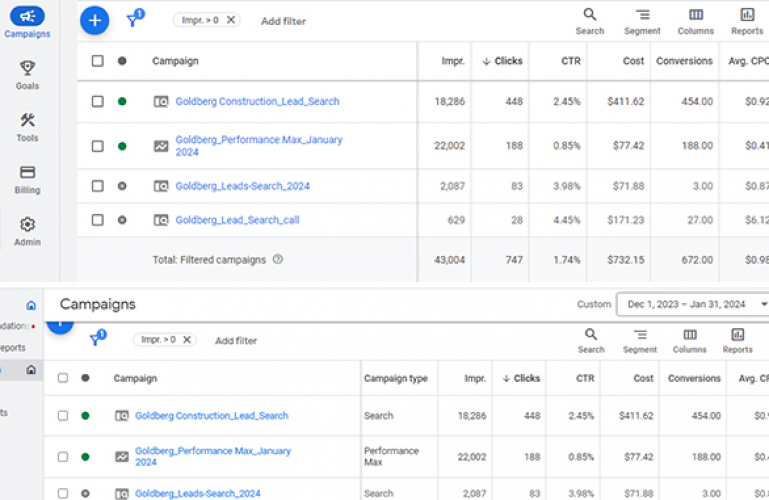Screen dimensions: 769x500
Task: Click paused status dot for Goldberg_Lead_Search_call
Action: (x=122, y=220)
